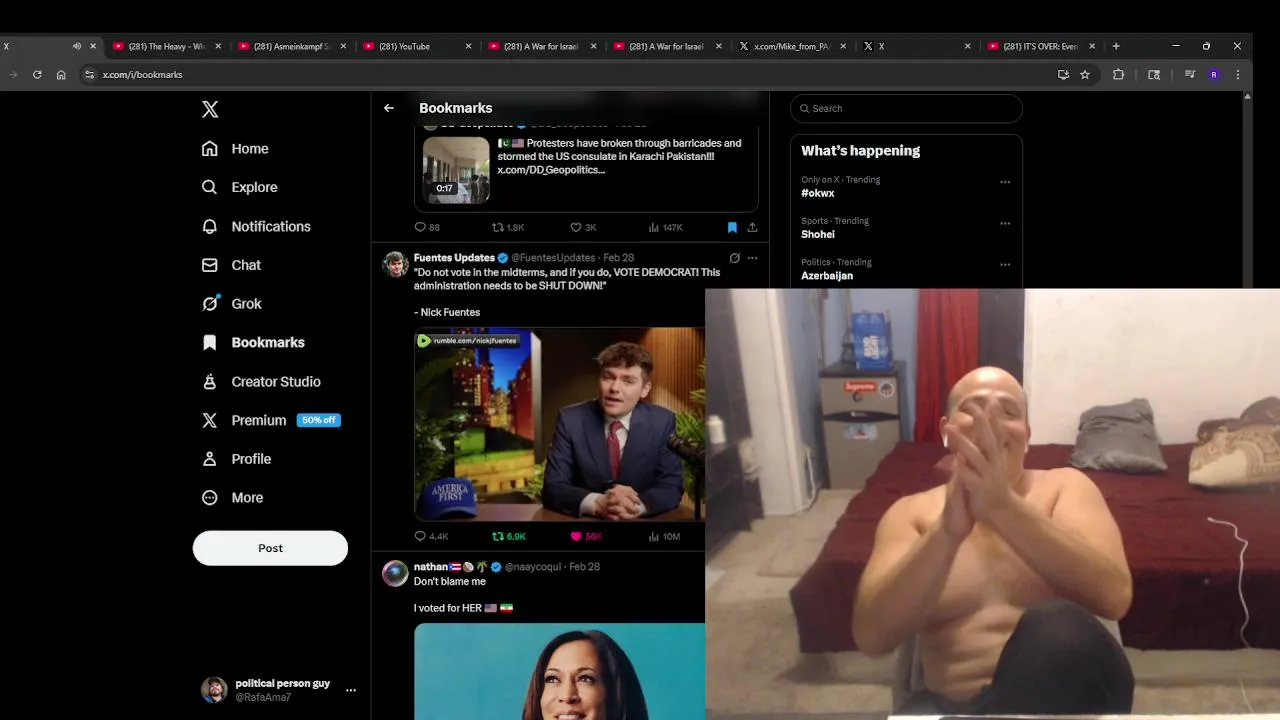Open the Azerbaijan trending topic
This screenshot has height=720, width=1280.
[827, 275]
